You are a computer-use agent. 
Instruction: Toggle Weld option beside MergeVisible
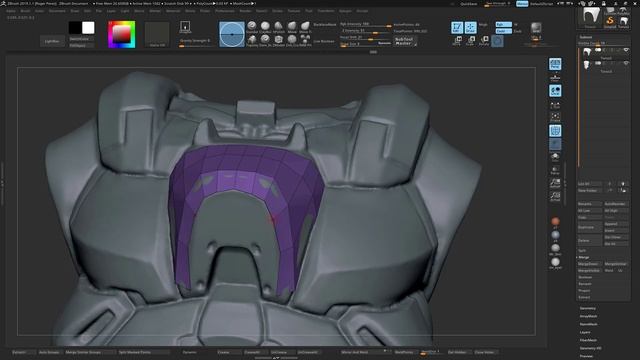click(x=609, y=270)
